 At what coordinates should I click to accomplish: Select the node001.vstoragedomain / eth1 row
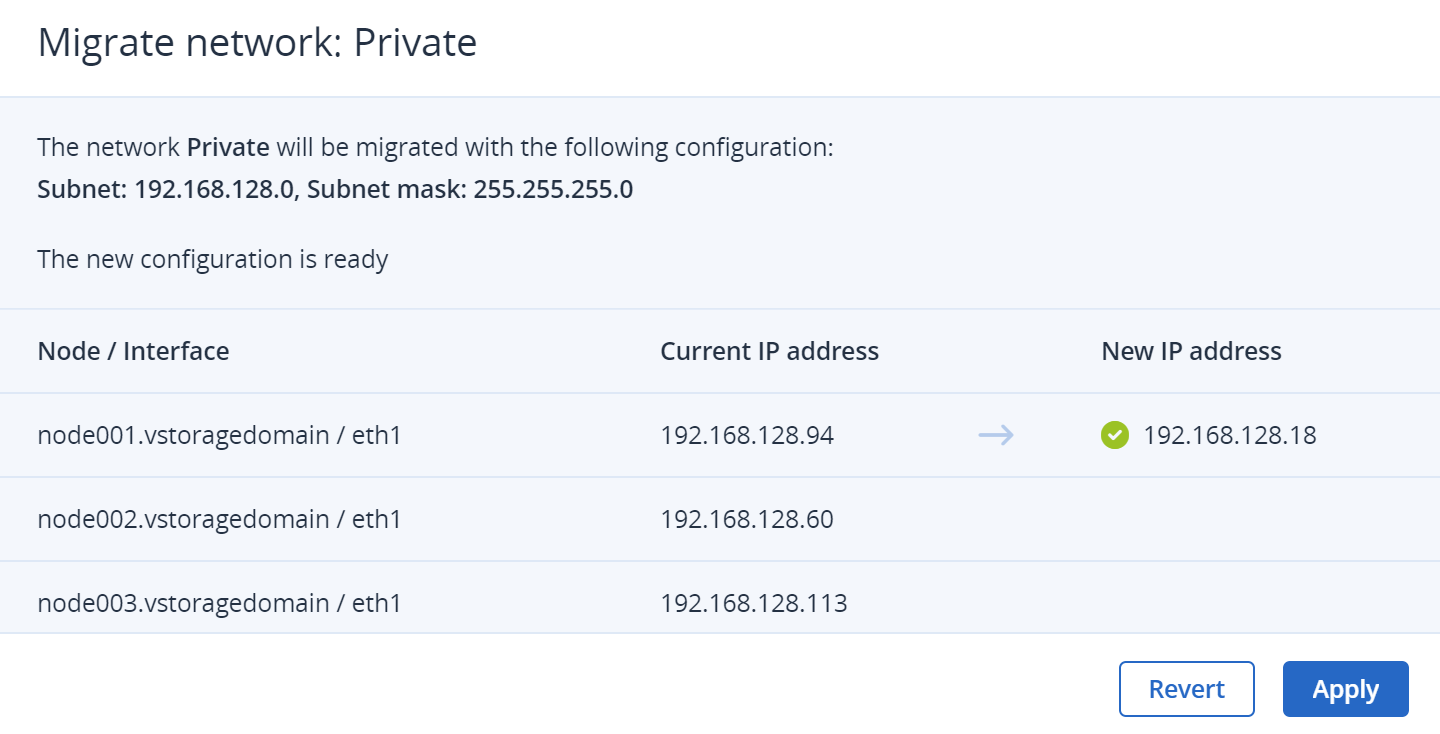219,435
